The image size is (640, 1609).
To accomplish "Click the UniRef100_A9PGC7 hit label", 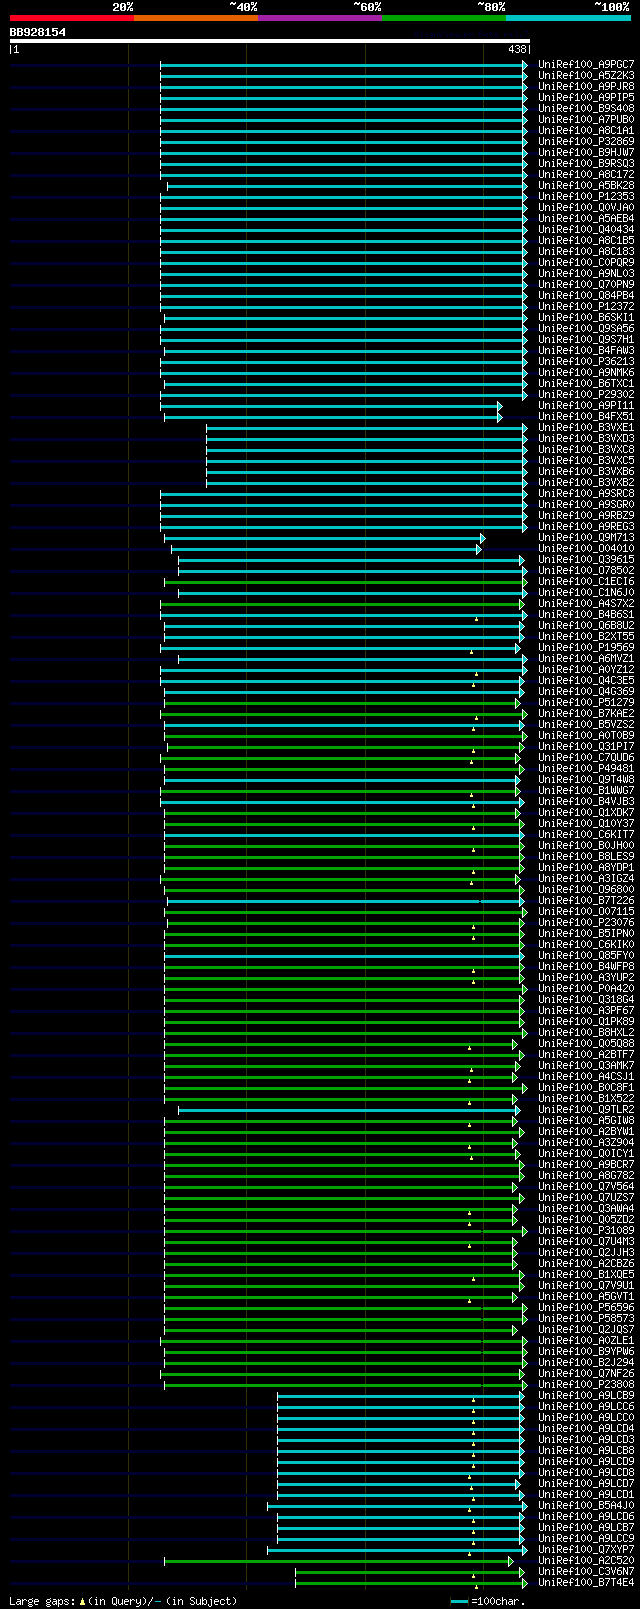I will coord(586,65).
